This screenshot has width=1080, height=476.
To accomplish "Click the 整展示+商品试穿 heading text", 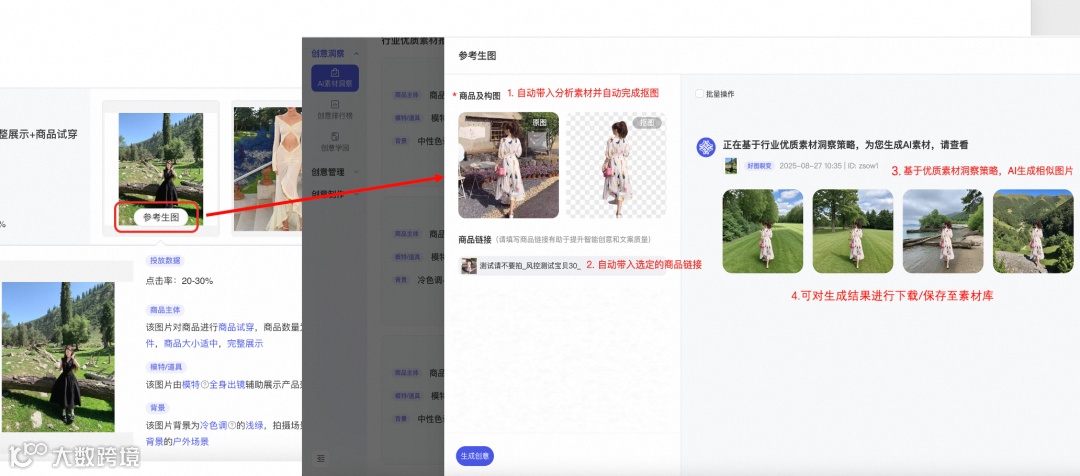I will click(39, 134).
